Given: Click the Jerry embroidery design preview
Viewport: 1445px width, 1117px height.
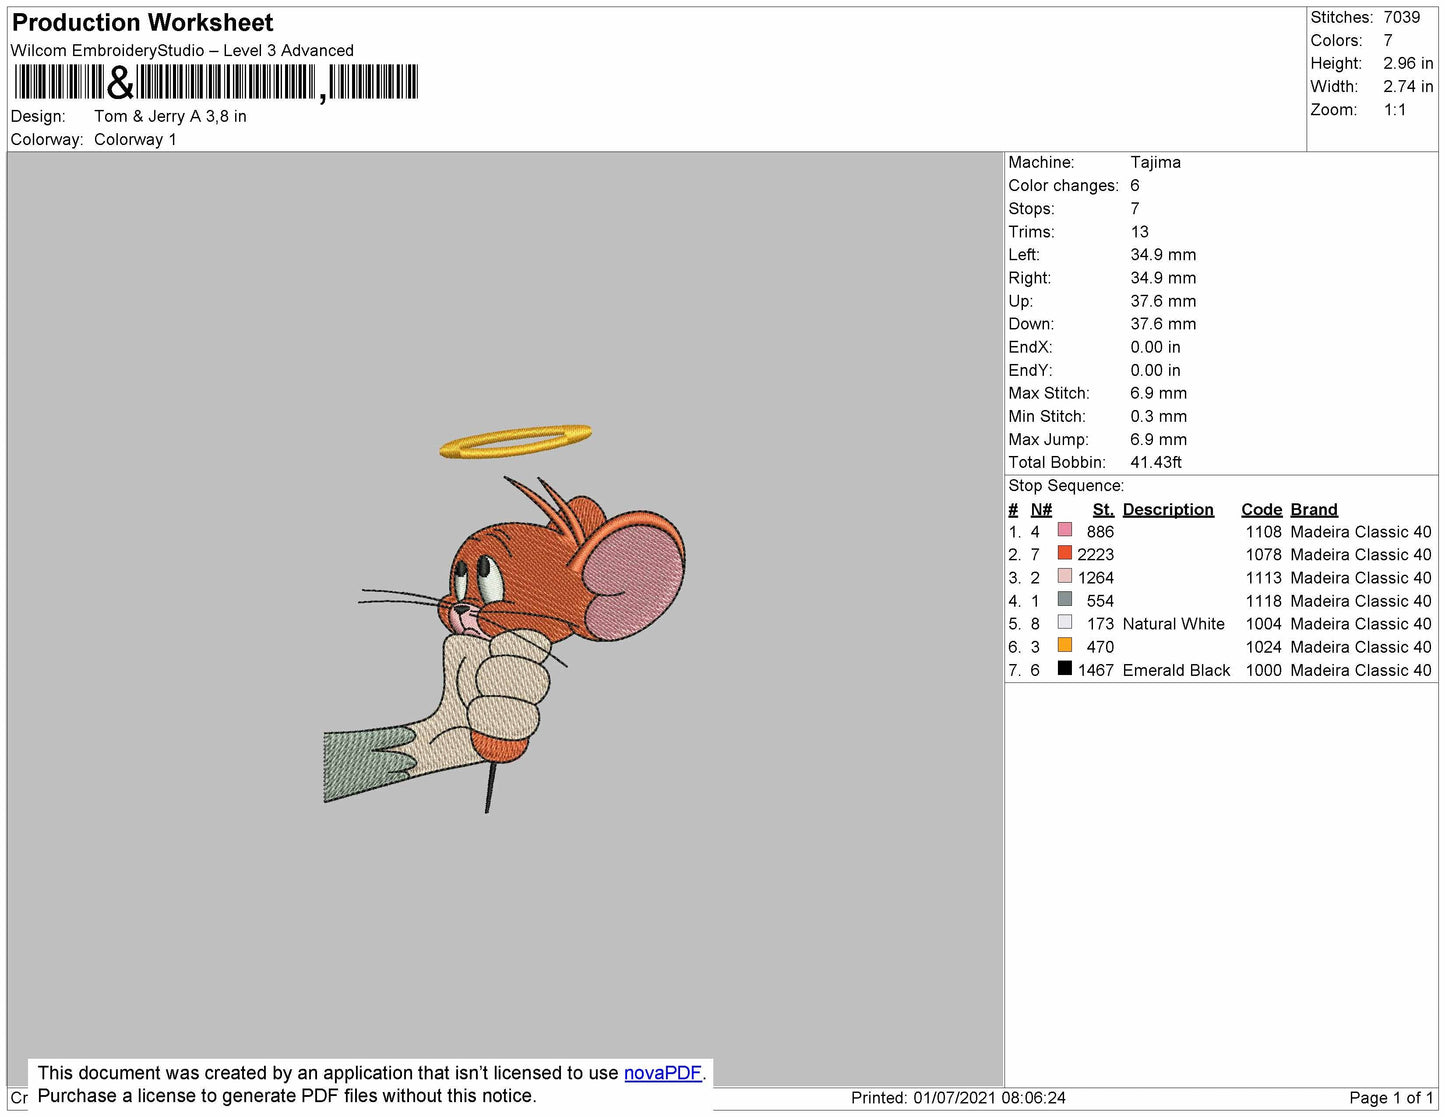Looking at the screenshot, I should click(x=505, y=618).
